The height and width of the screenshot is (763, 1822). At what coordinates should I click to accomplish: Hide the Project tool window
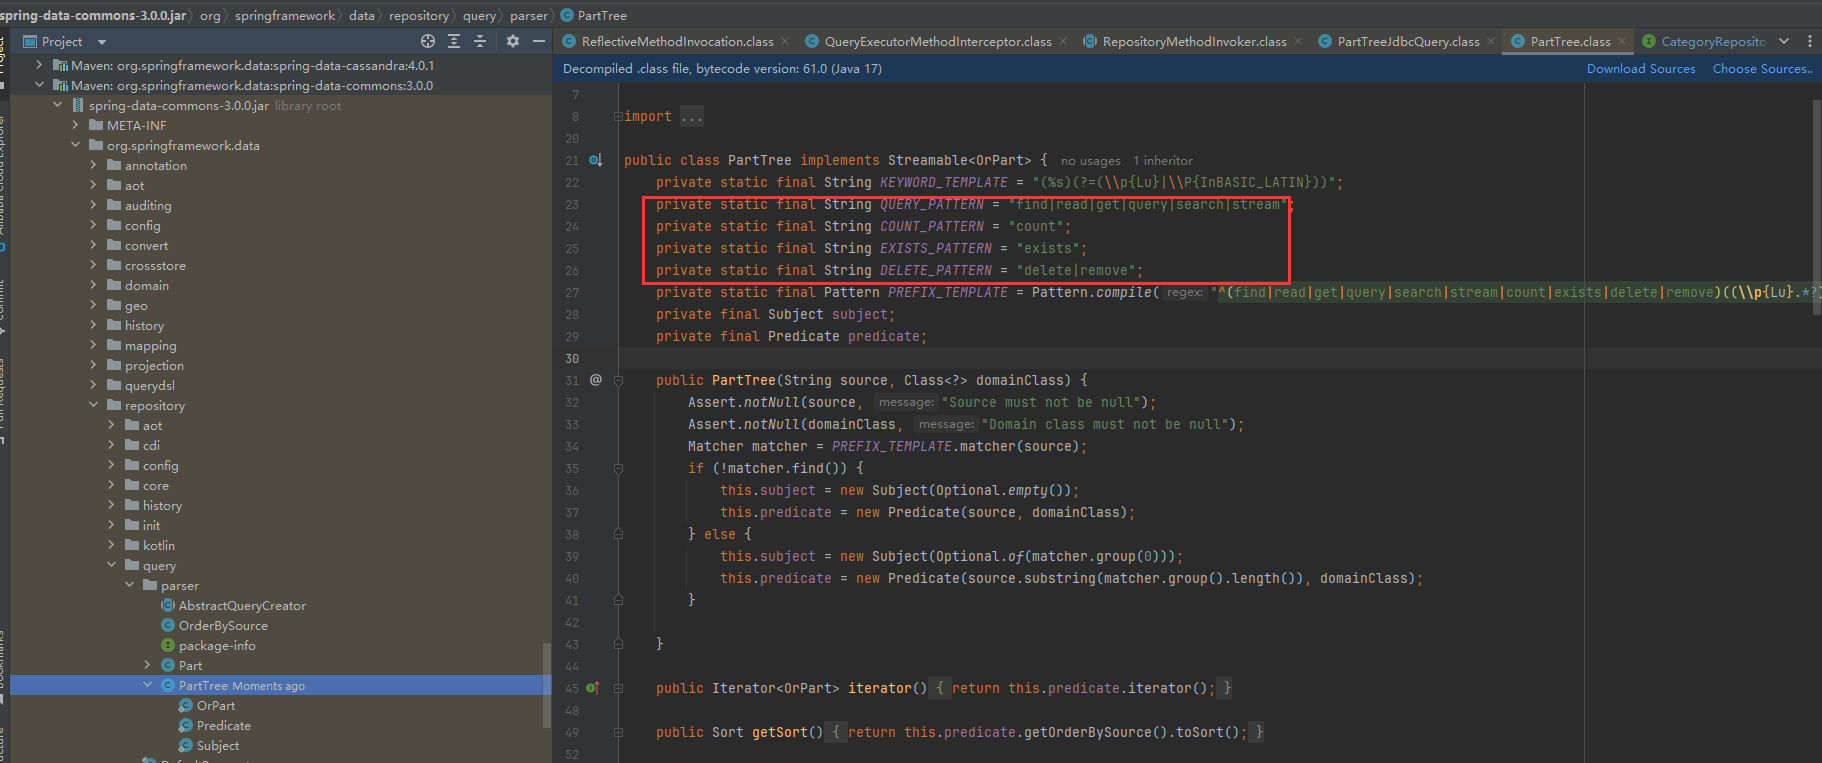pos(539,41)
